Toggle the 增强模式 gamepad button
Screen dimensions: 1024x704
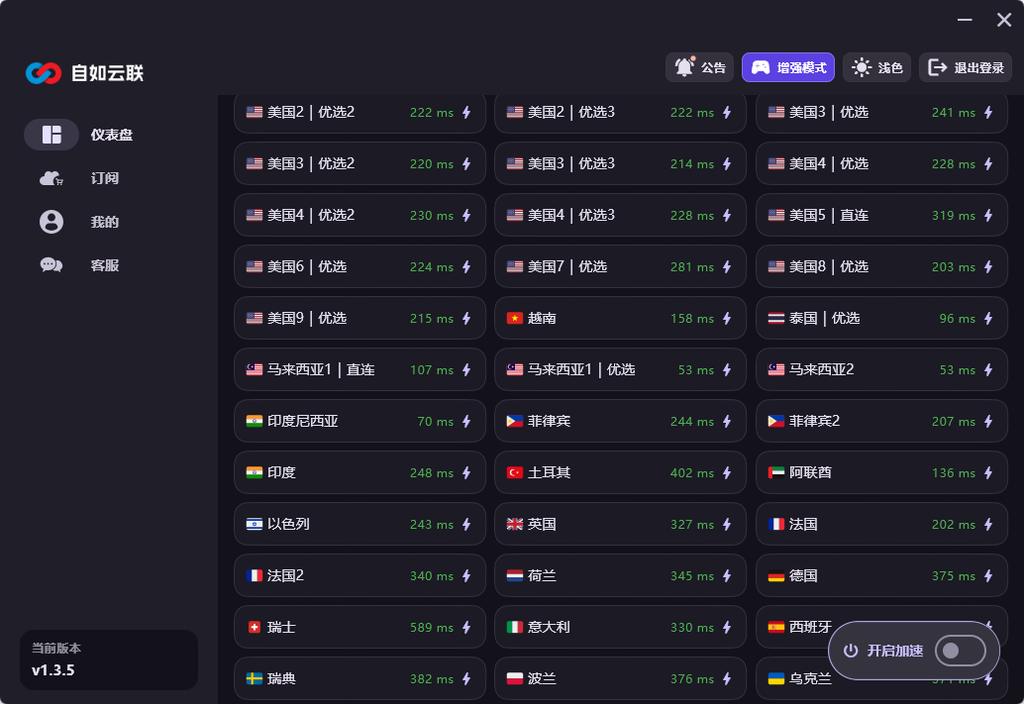(788, 67)
